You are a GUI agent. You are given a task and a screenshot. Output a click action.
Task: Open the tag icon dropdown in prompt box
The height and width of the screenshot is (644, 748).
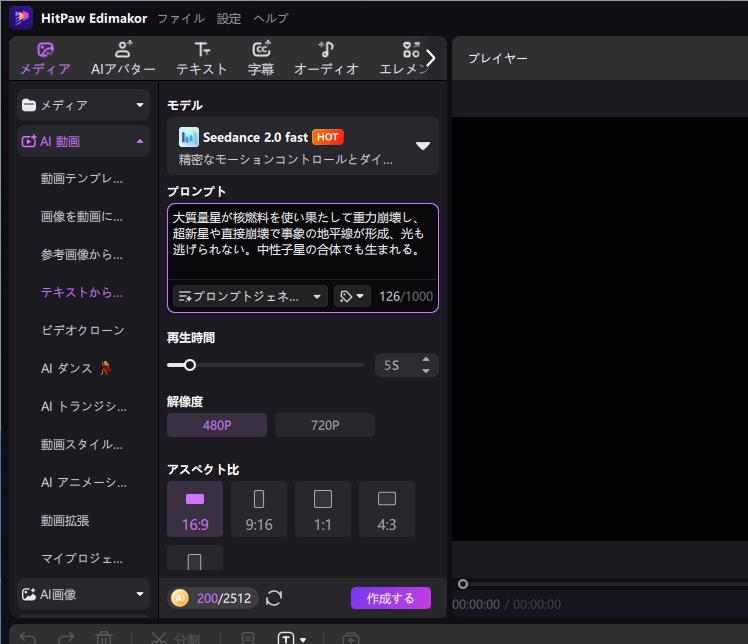352,296
